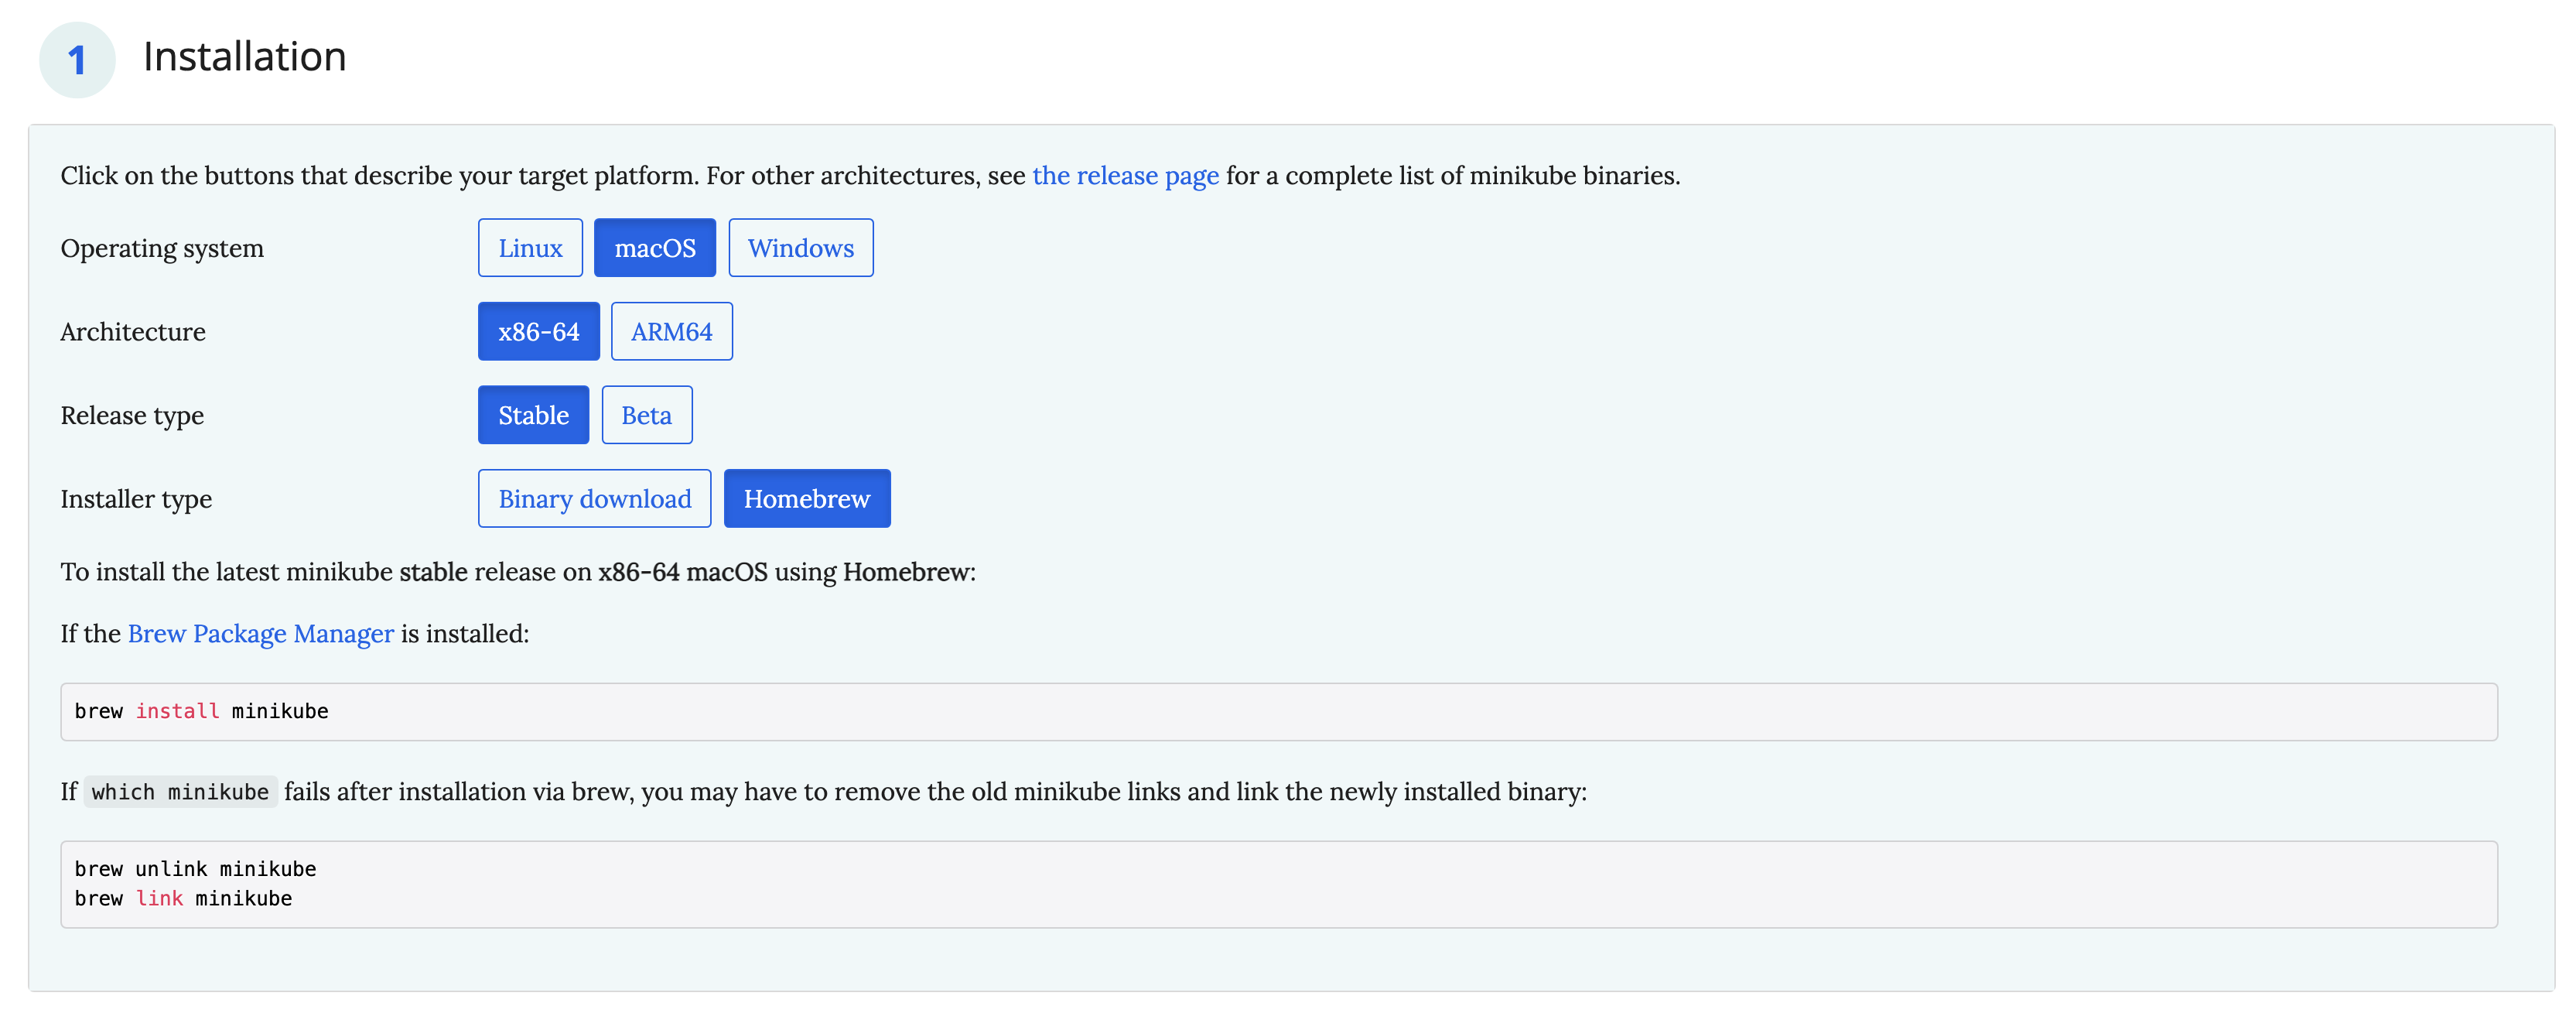Pick the Windows operating system option
The width and height of the screenshot is (2576, 1020).
[800, 248]
